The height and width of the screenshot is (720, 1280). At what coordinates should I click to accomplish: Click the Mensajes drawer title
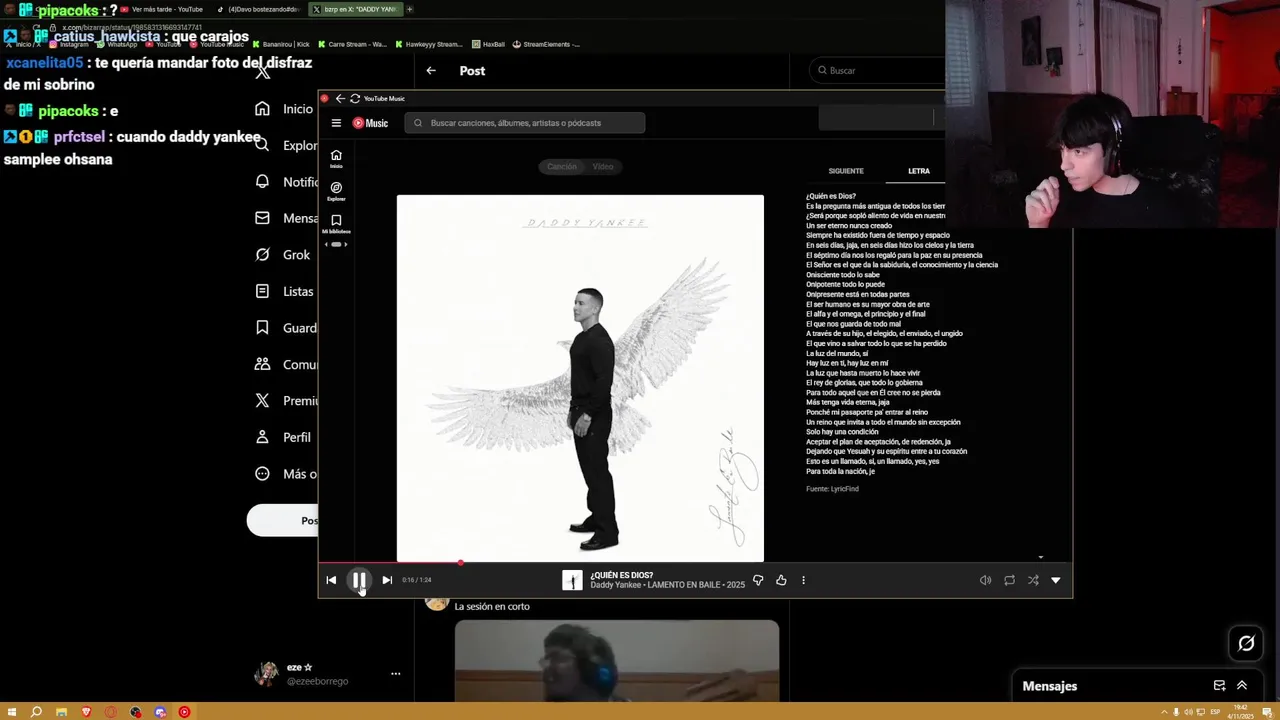click(x=1050, y=686)
